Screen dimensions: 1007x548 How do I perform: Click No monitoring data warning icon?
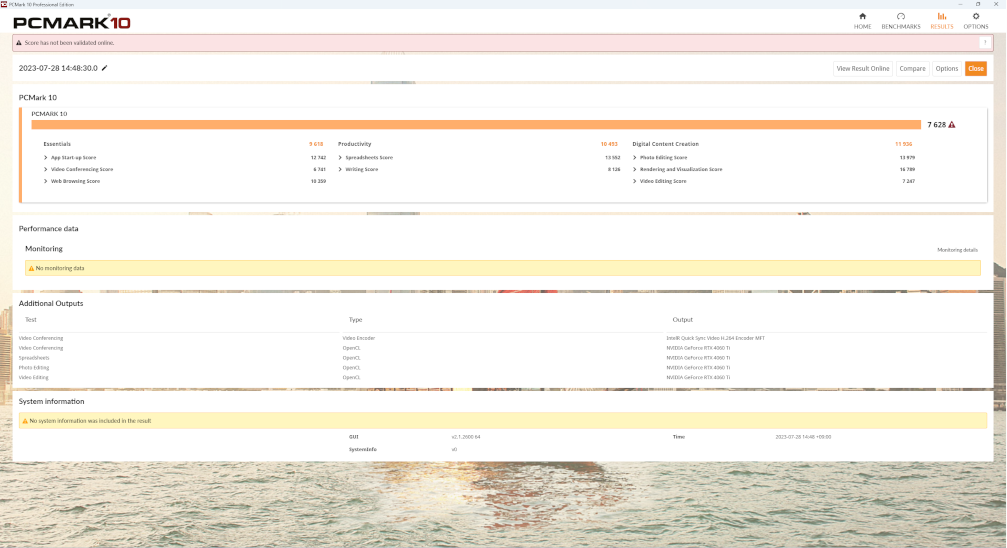[x=31, y=269]
